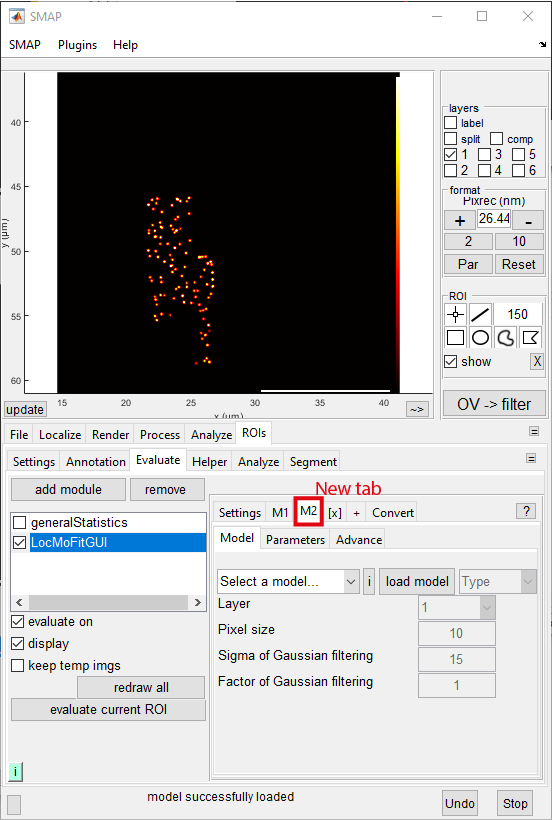
Task: Select the polygon ROI tool
Action: [530, 338]
